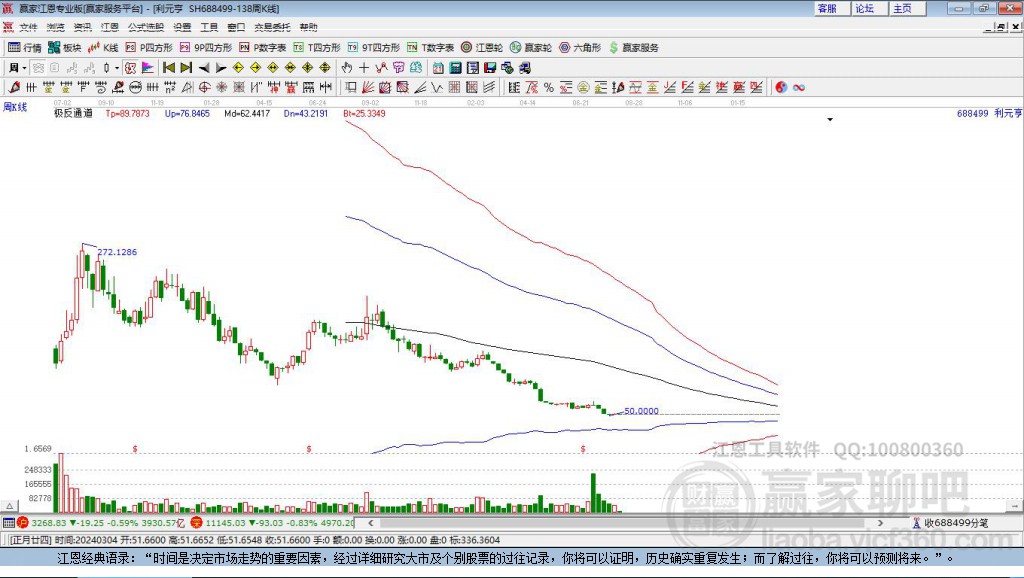Jump to first bar with skip-to-start arrow
This screenshot has height=578, width=1024.
point(168,68)
